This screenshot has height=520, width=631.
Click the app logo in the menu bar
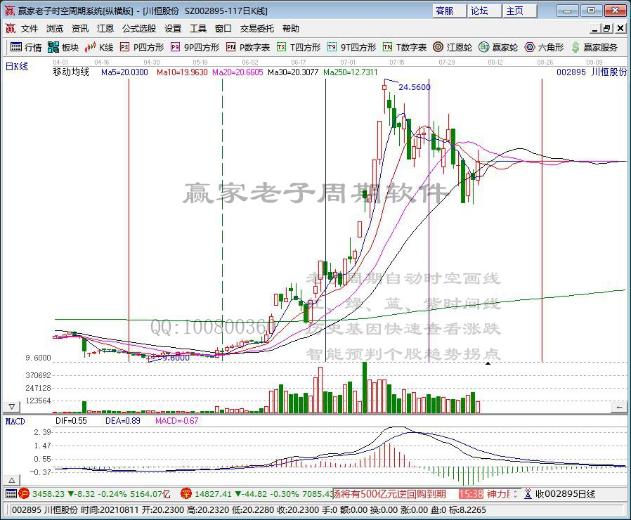coord(10,28)
